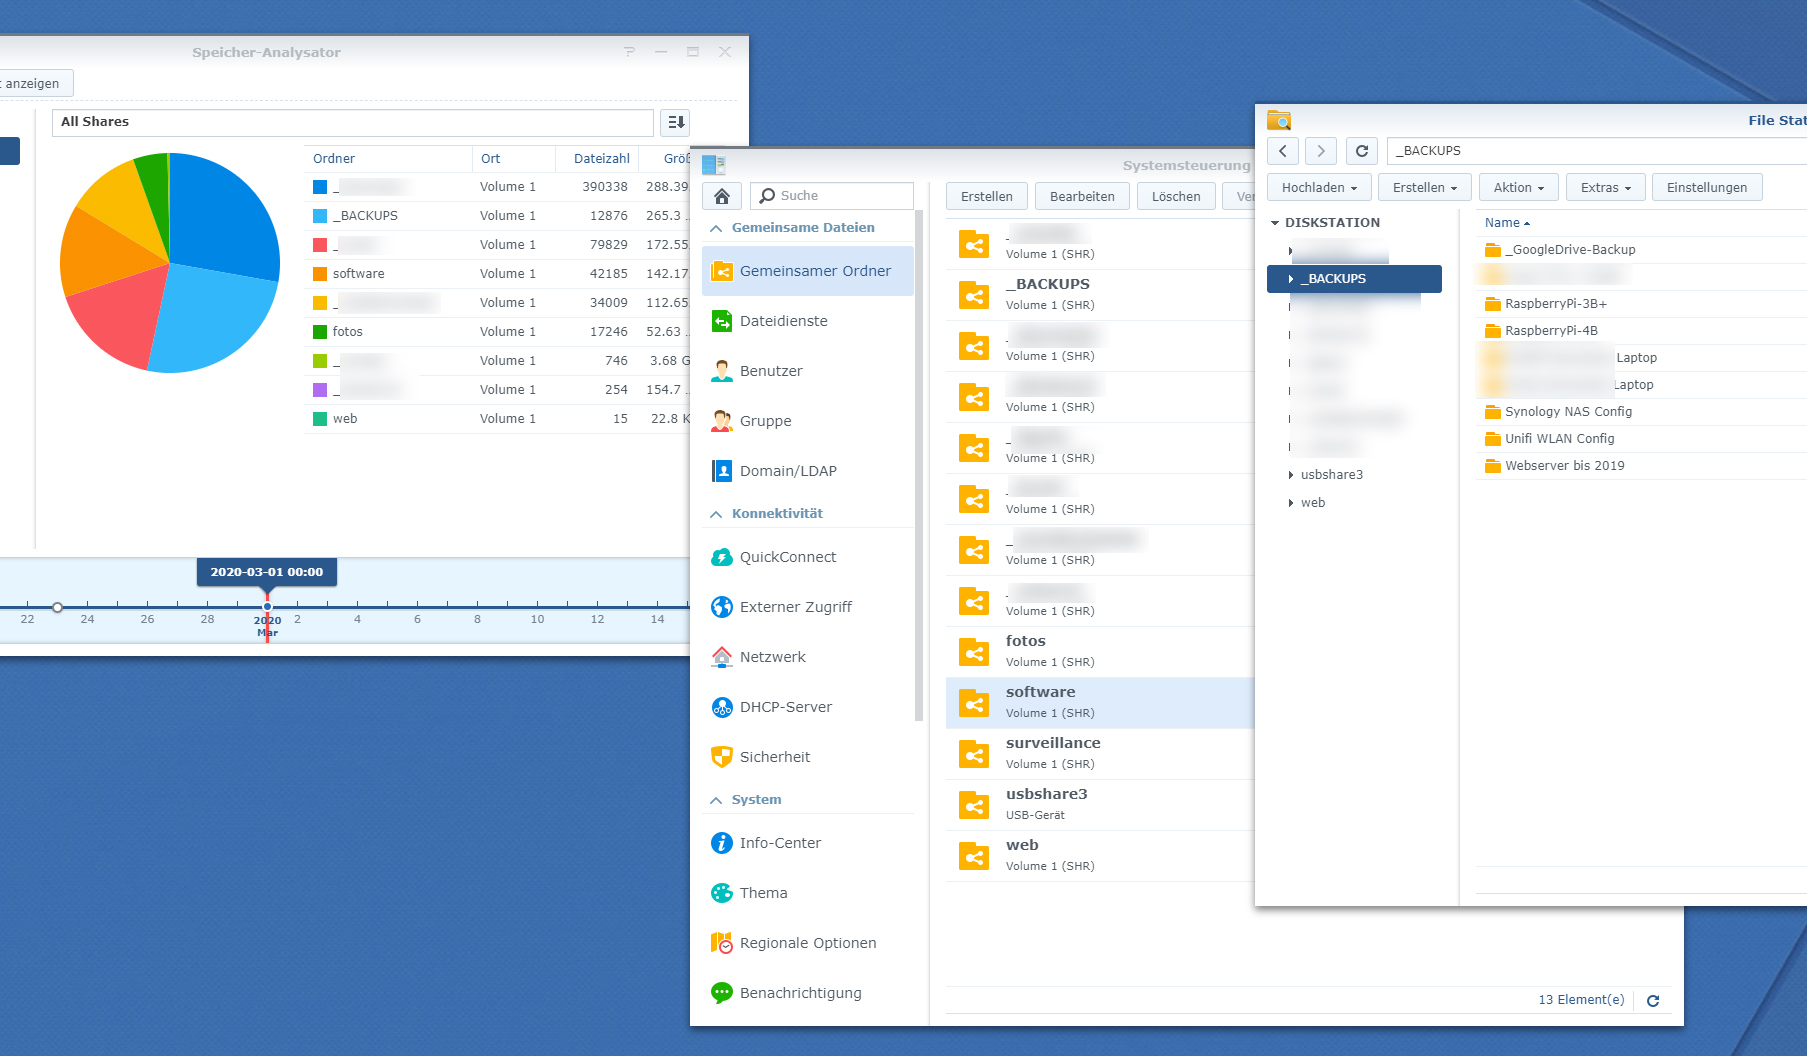Refresh the shared folder list next to 13 Element(e)
This screenshot has width=1807, height=1056.
tap(1653, 1000)
